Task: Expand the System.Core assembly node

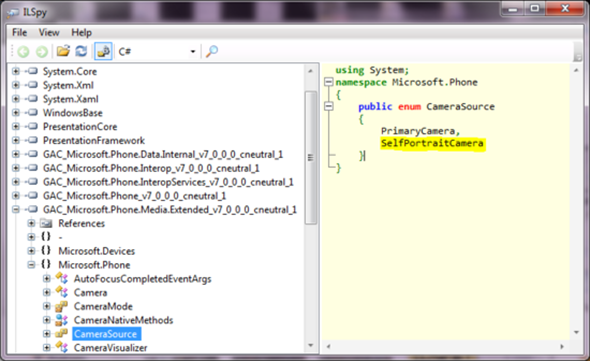Action: 16,71
